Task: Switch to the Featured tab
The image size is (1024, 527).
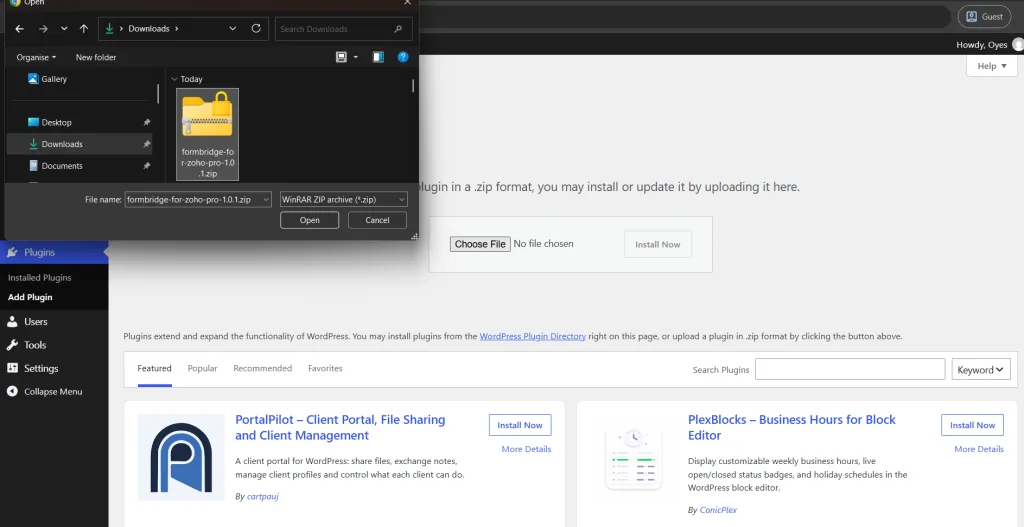Action: click(154, 369)
